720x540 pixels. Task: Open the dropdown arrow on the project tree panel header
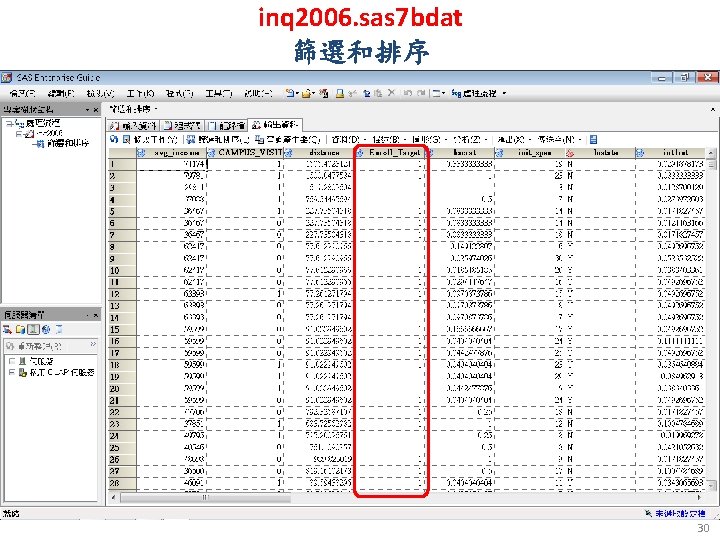coord(87,110)
